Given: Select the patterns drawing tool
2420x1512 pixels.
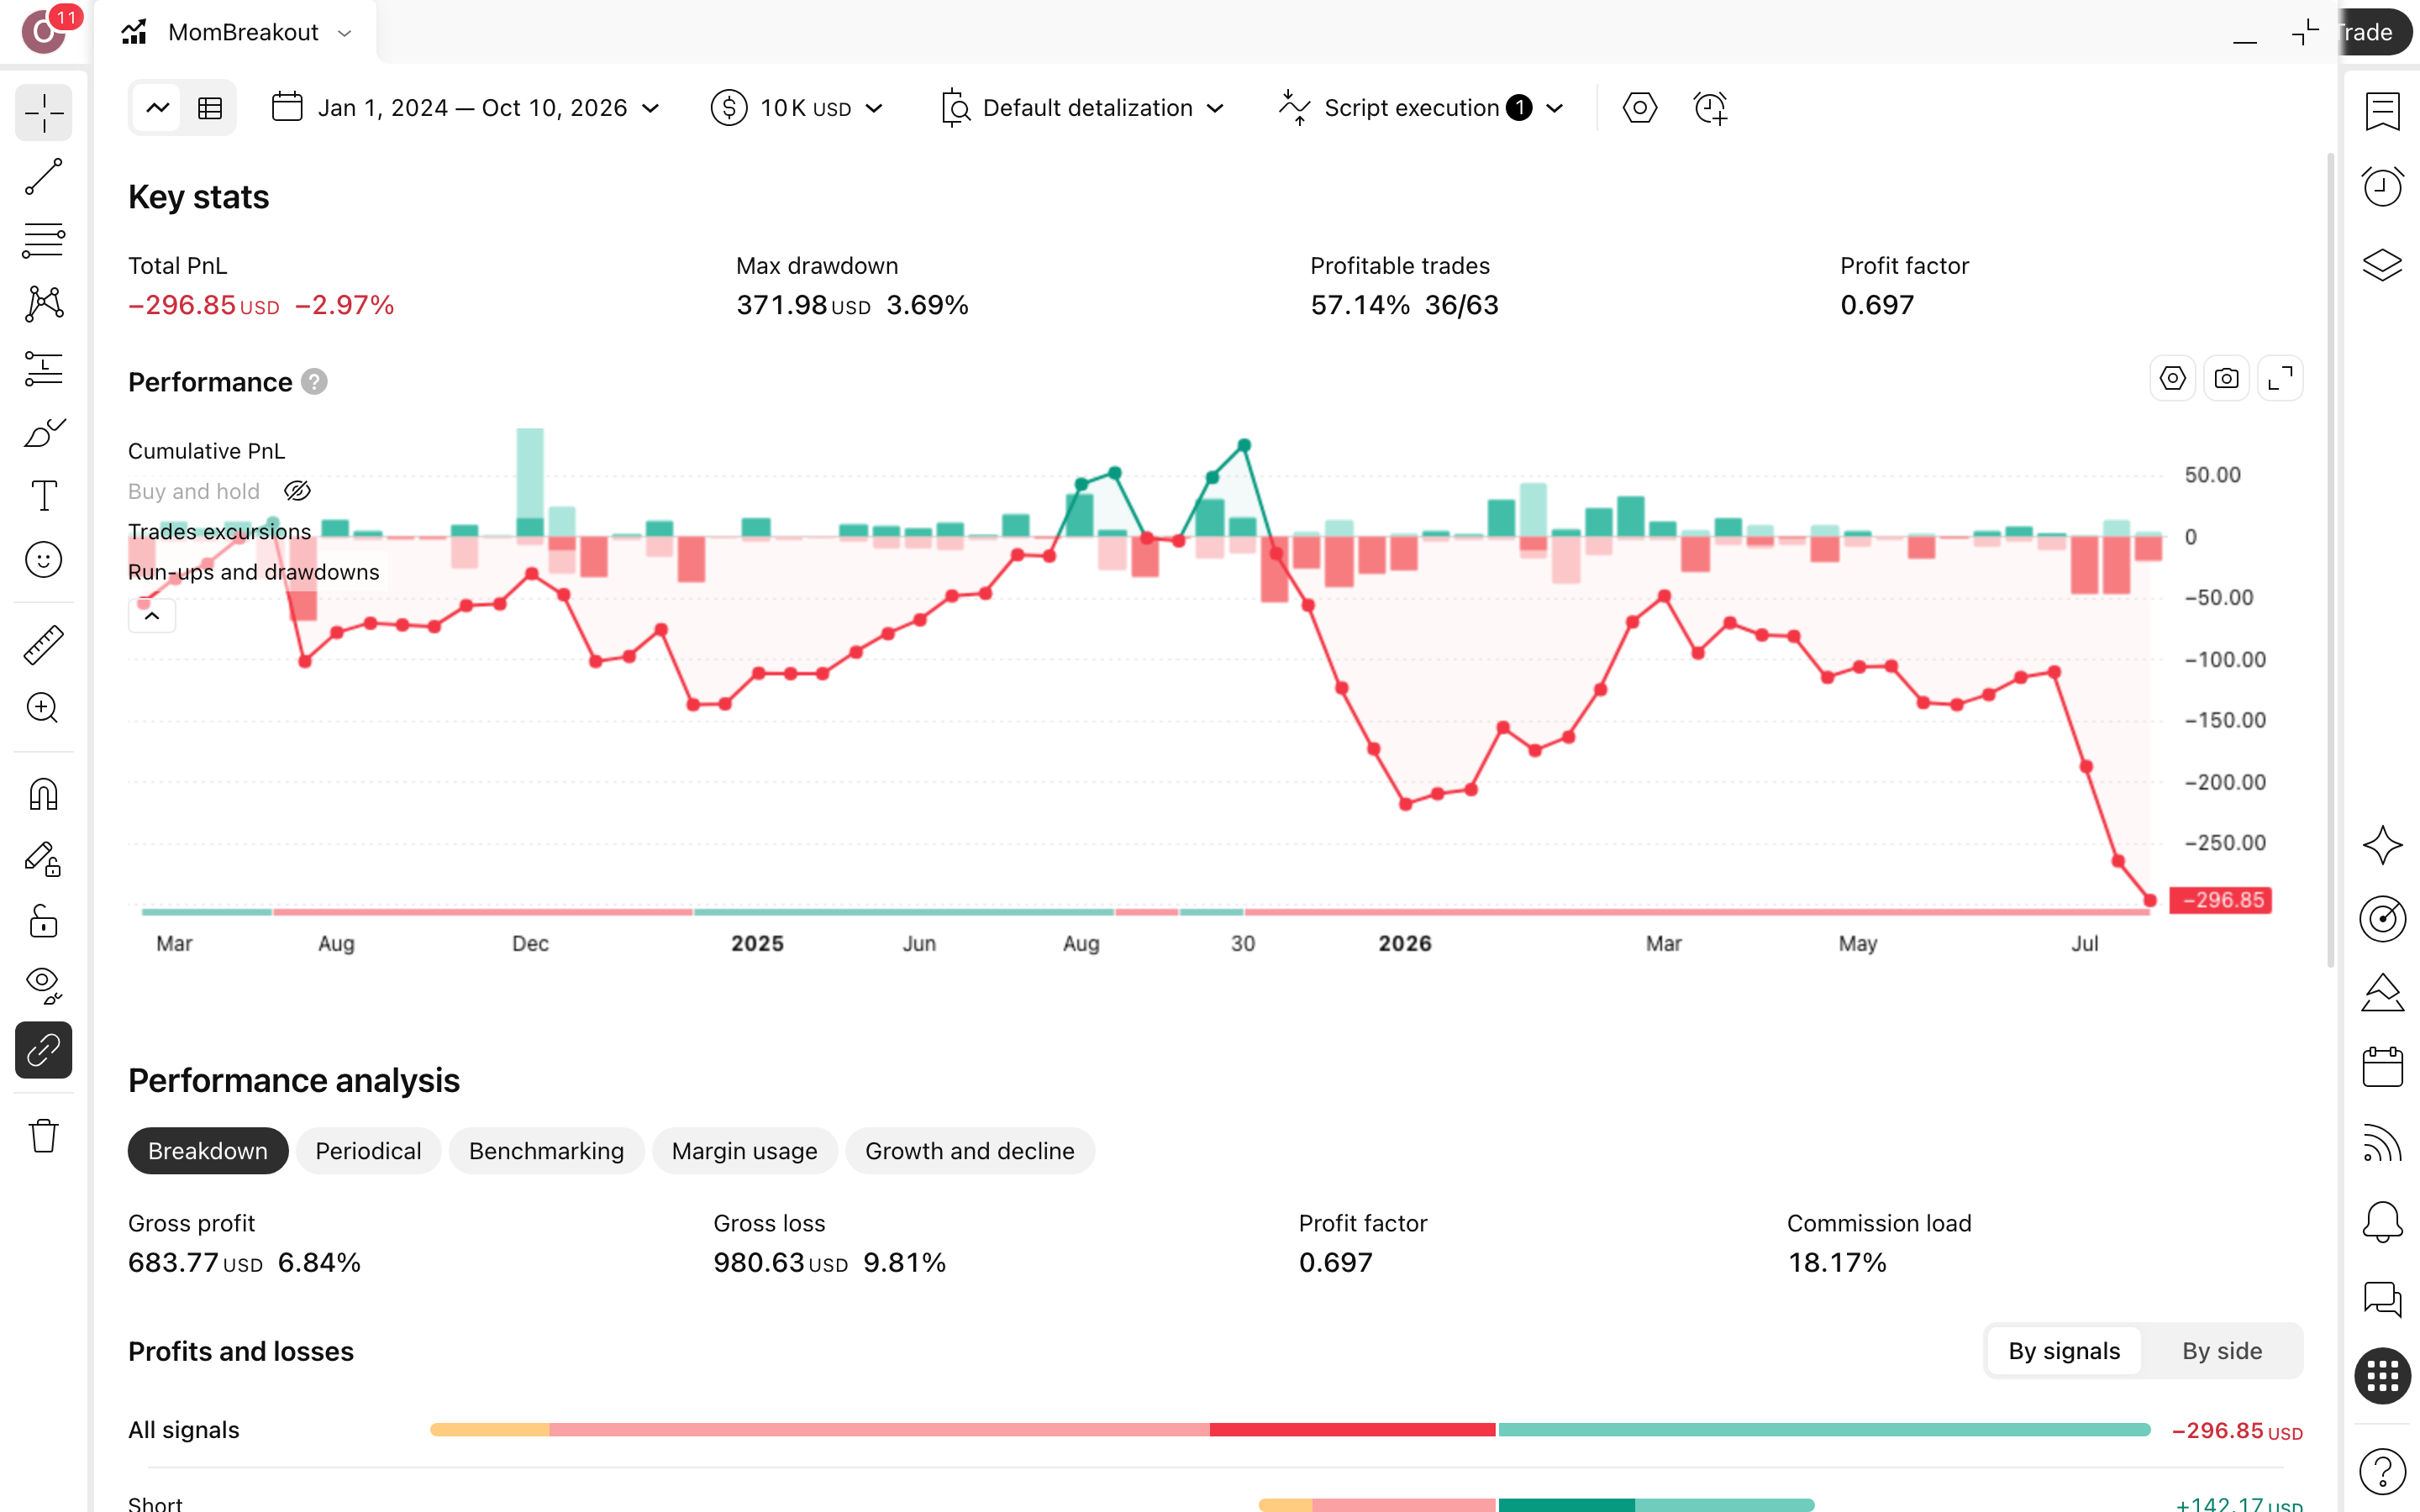Looking at the screenshot, I should (x=44, y=304).
